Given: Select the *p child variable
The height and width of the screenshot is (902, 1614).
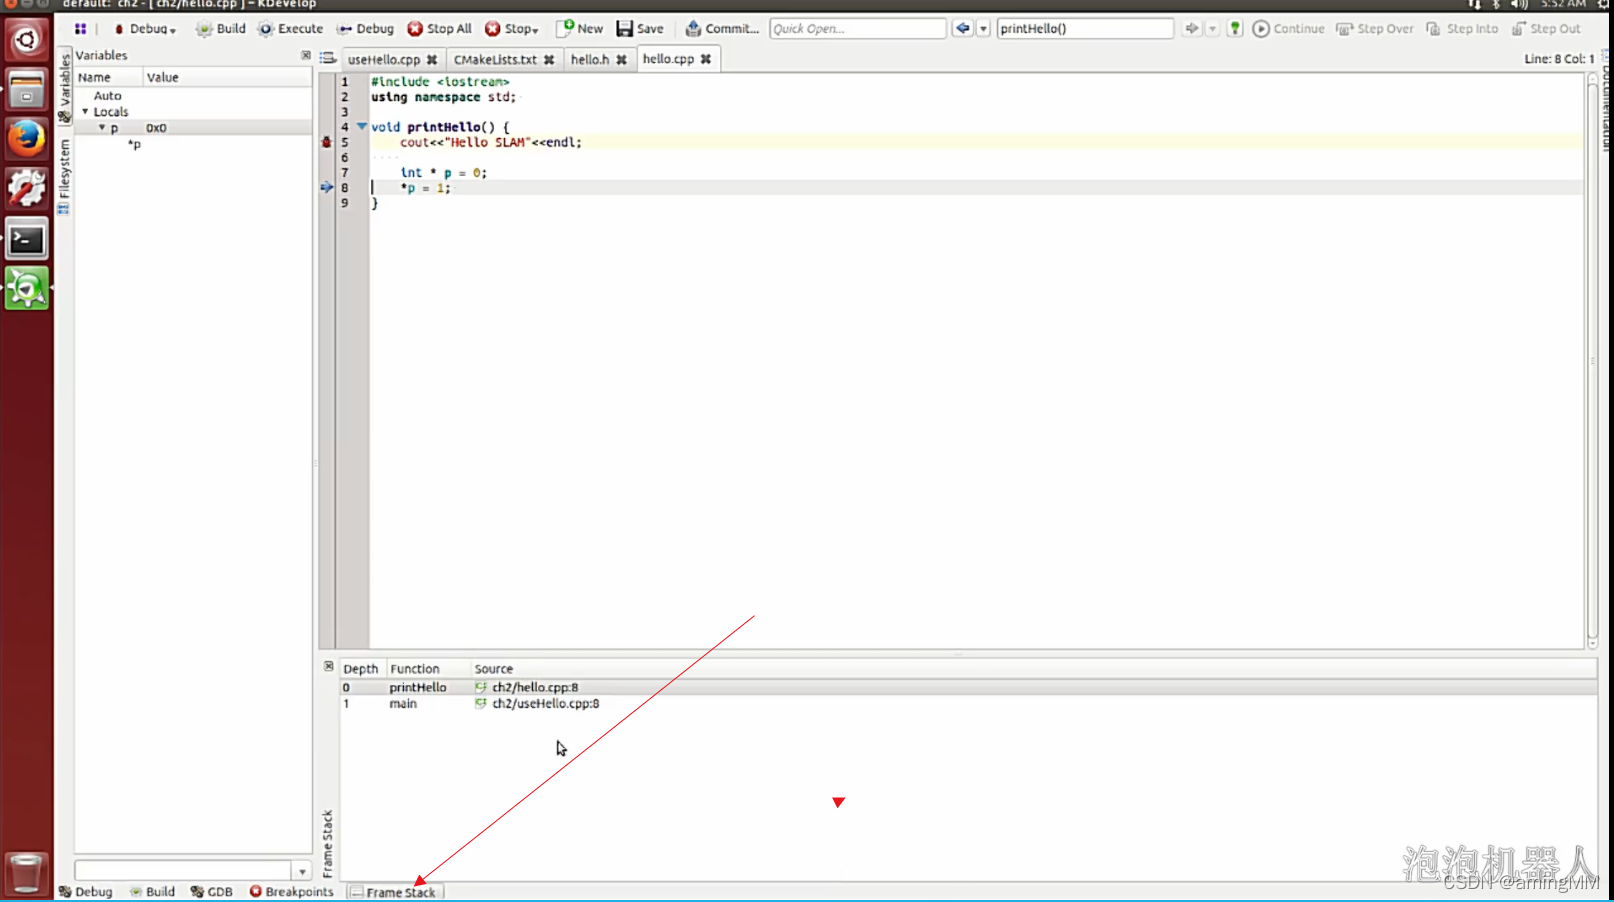Looking at the screenshot, I should click(134, 144).
